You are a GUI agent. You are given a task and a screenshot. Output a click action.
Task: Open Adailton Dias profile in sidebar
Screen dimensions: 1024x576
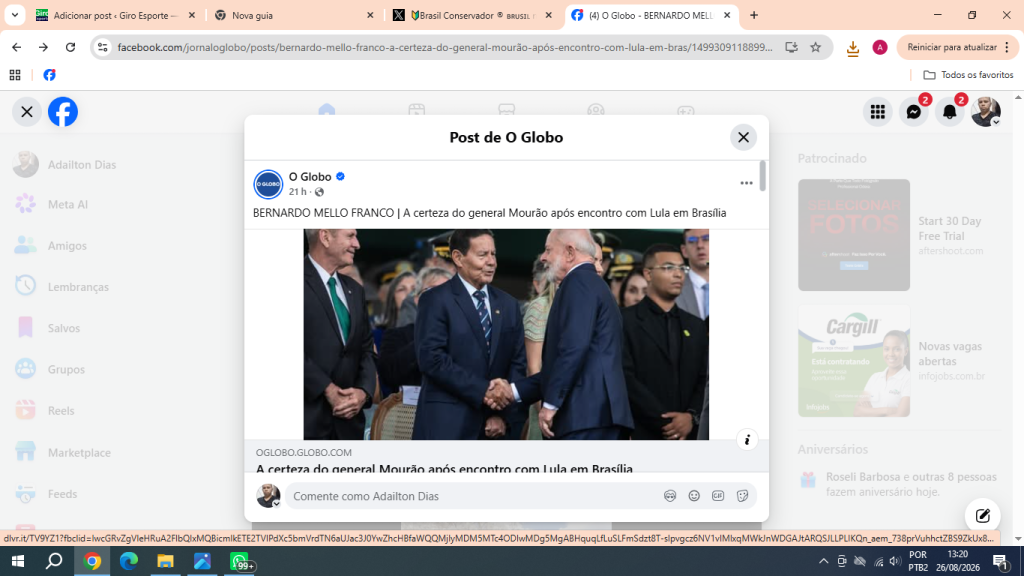tap(64, 165)
